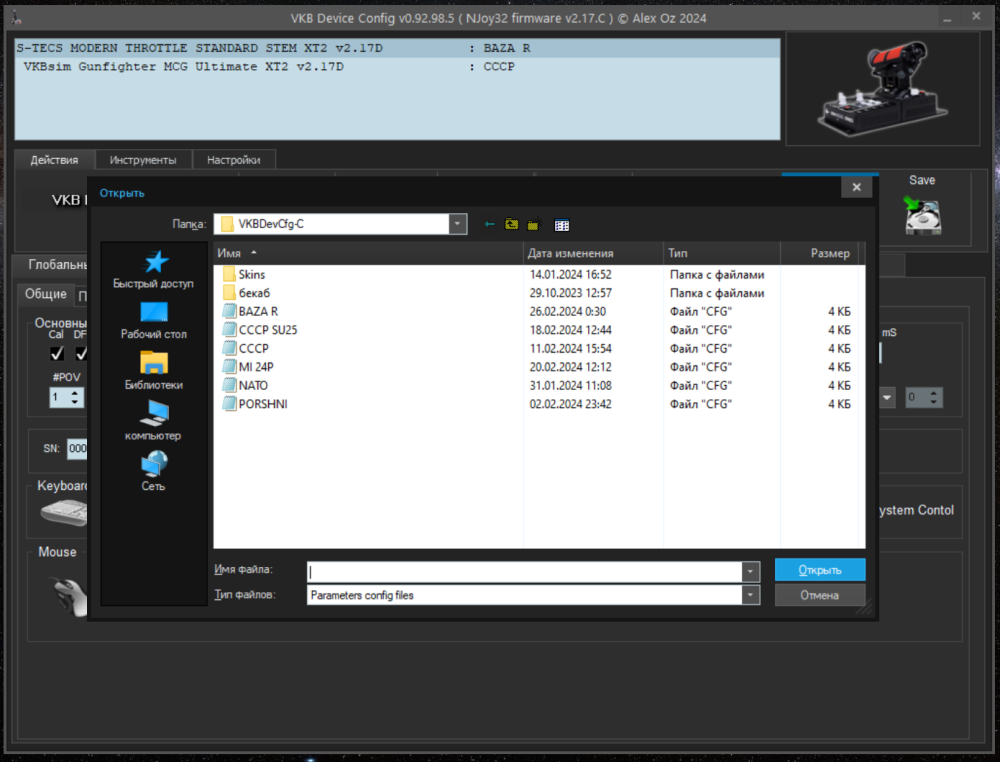Expand the Папка folder dropdown
The image size is (1000, 762).
coord(457,224)
